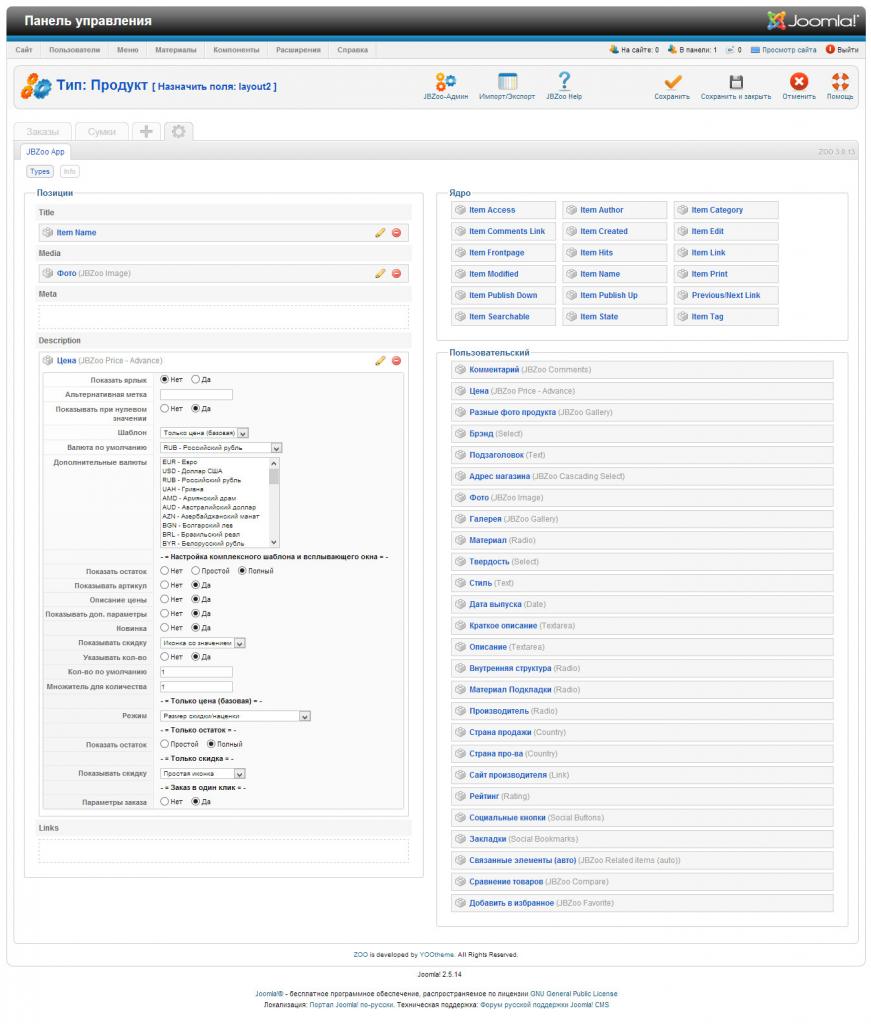Open the Import/Export tool icon
The width and height of the screenshot is (871, 1024).
pos(507,82)
